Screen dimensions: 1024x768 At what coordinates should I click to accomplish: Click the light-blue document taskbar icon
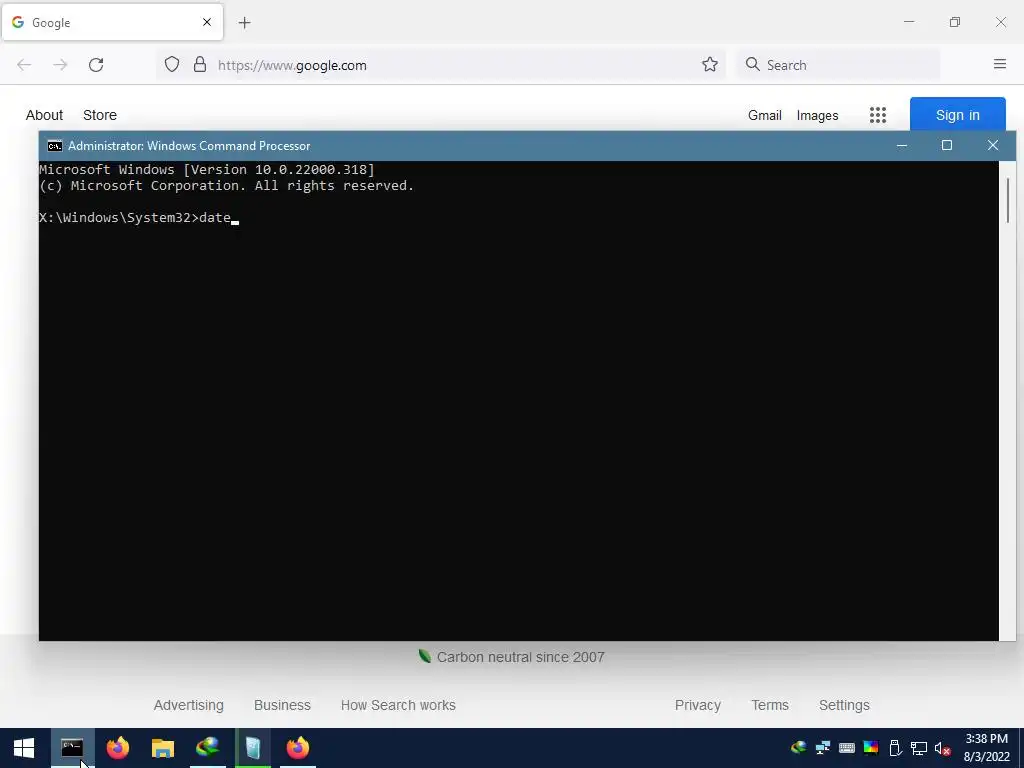[x=253, y=748]
